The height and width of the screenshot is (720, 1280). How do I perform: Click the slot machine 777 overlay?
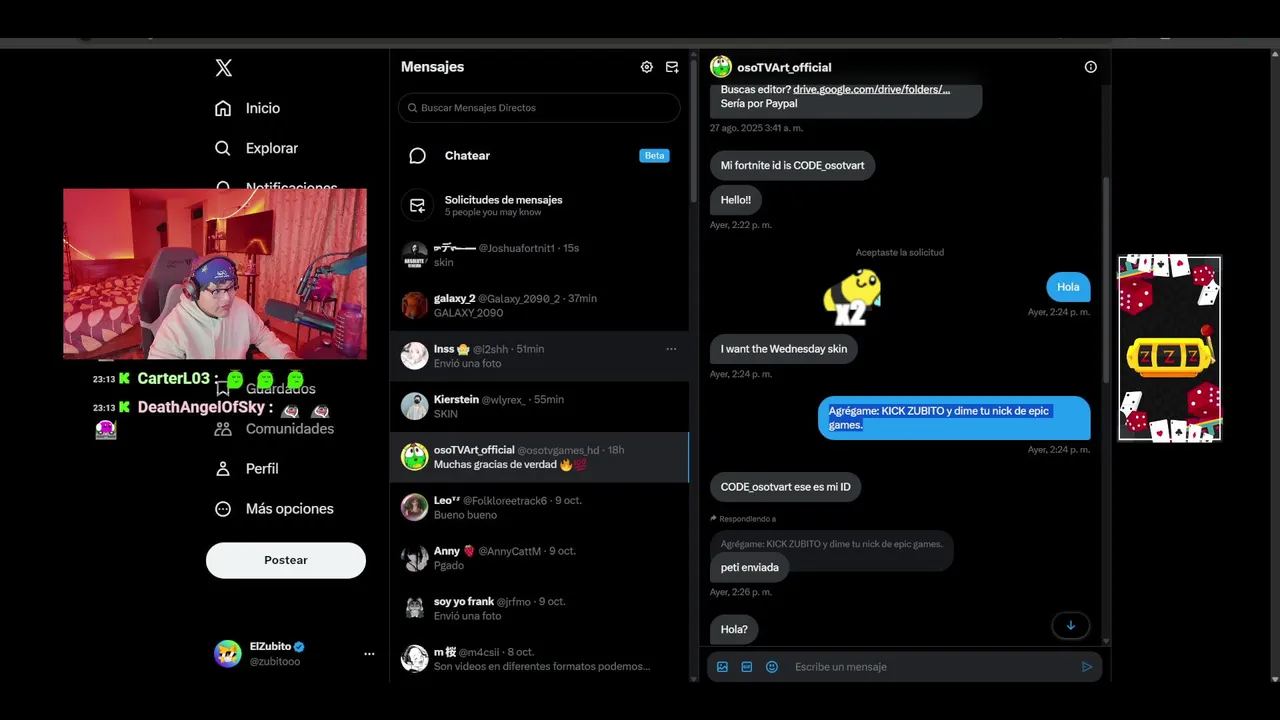(x=1169, y=348)
